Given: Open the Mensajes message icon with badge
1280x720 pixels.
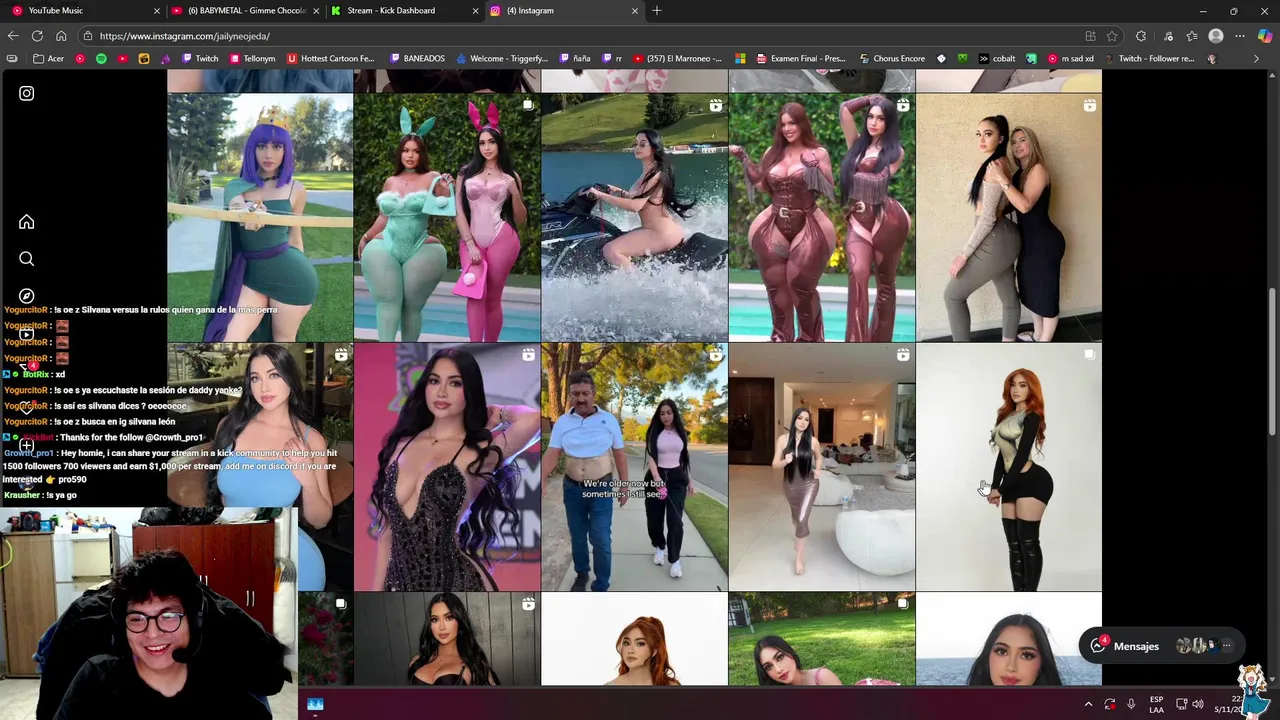Looking at the screenshot, I should (1098, 645).
